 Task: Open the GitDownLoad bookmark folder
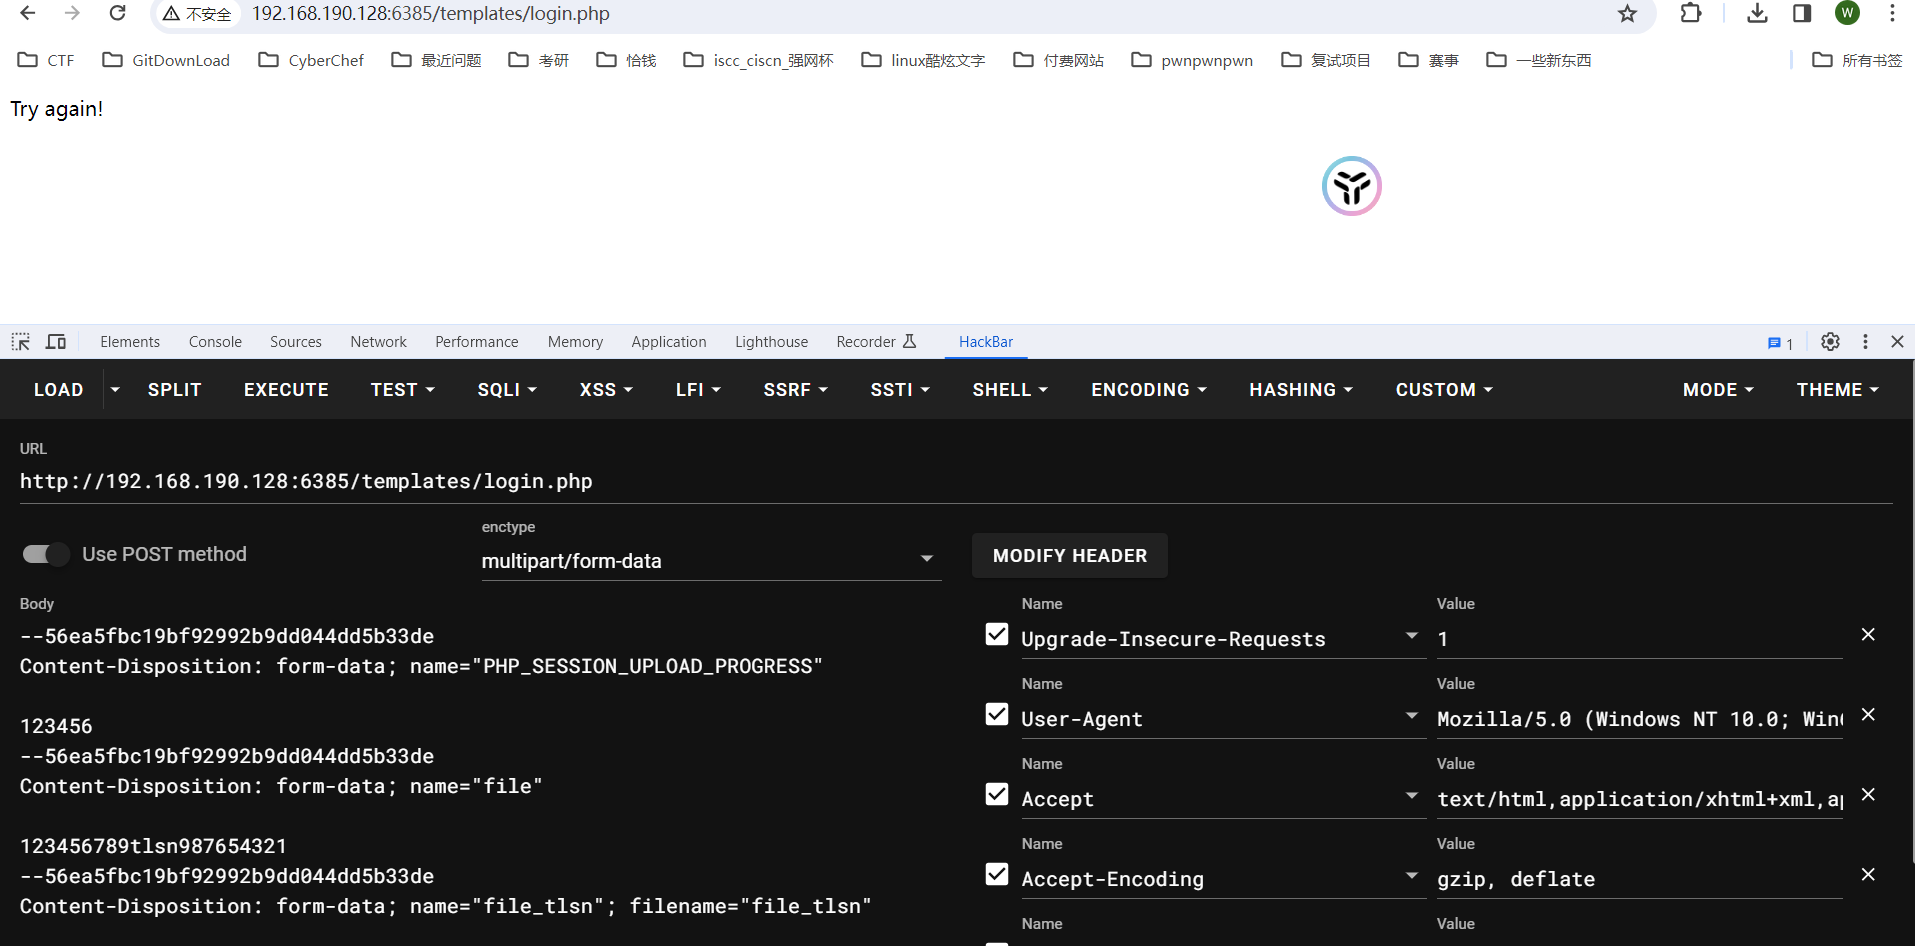(166, 60)
